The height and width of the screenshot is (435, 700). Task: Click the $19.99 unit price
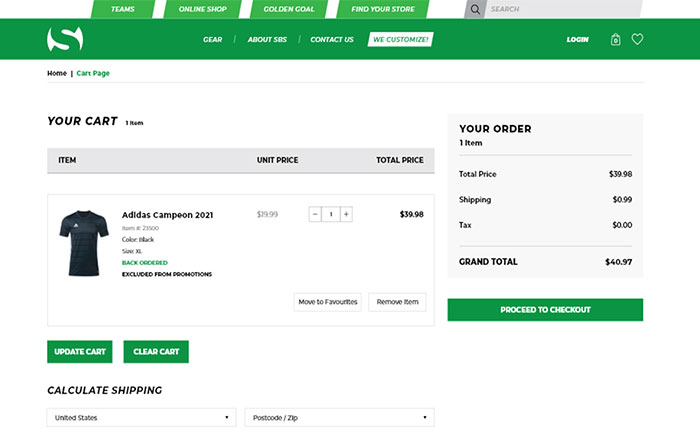(x=267, y=214)
